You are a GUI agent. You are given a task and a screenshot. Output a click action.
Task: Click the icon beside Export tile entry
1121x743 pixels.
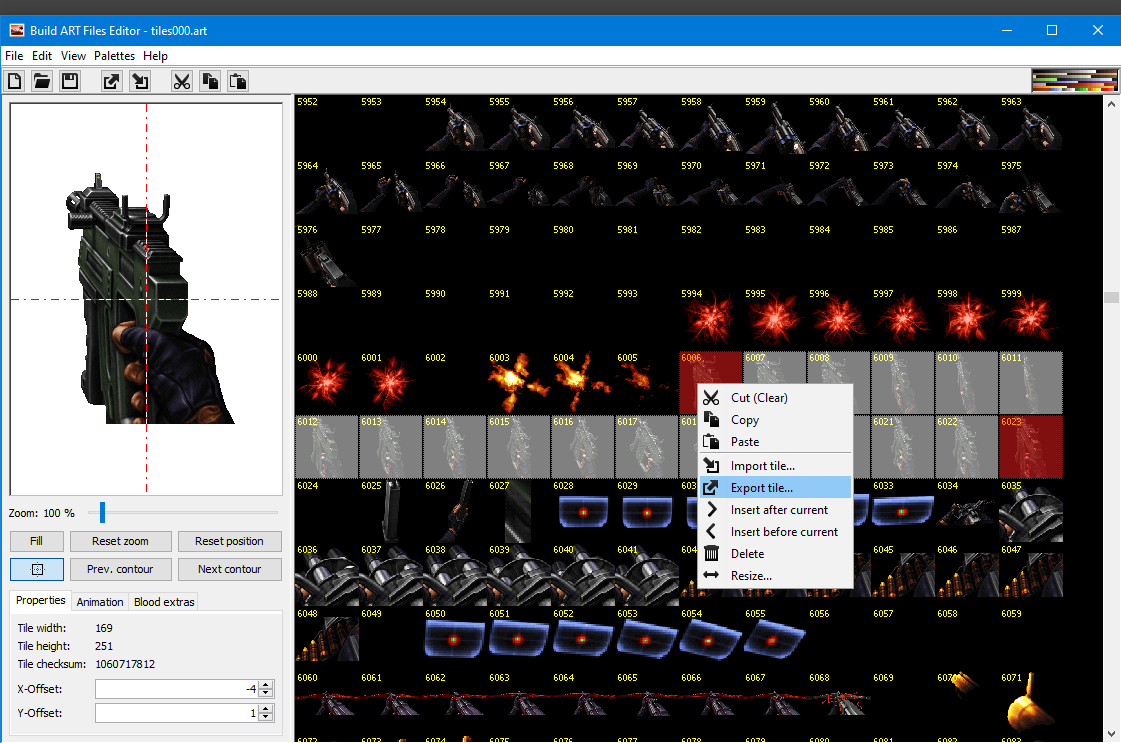pos(711,488)
